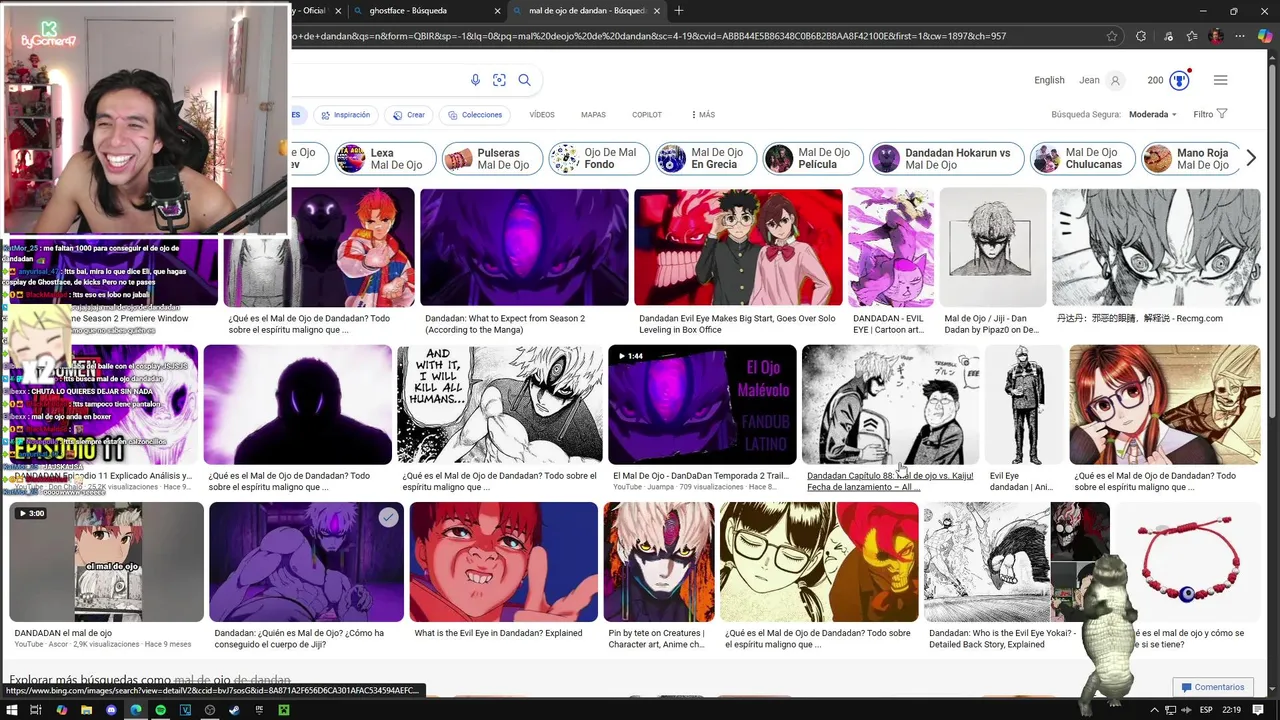Open visual search camera icon

(x=499, y=80)
